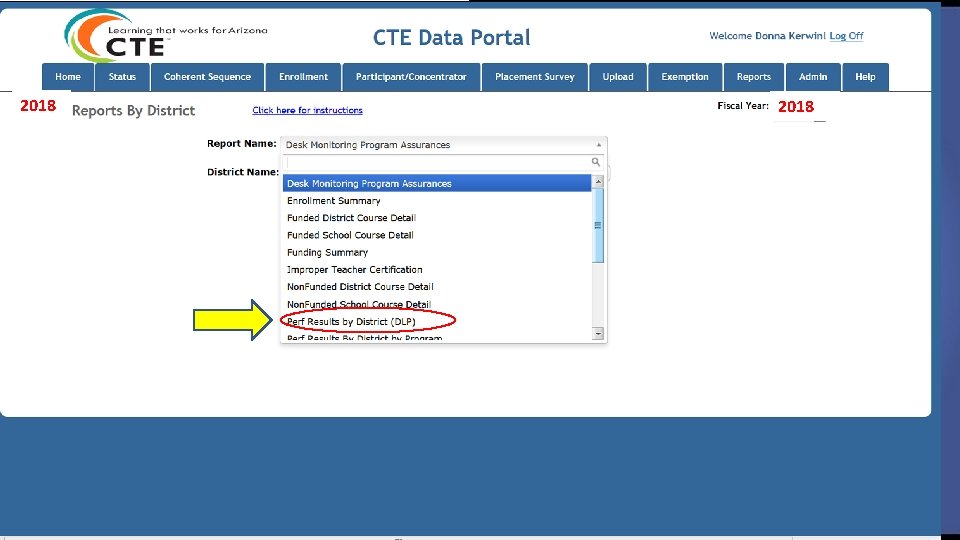Open the Status tab
Viewport: 960px width, 540px height.
click(122, 77)
